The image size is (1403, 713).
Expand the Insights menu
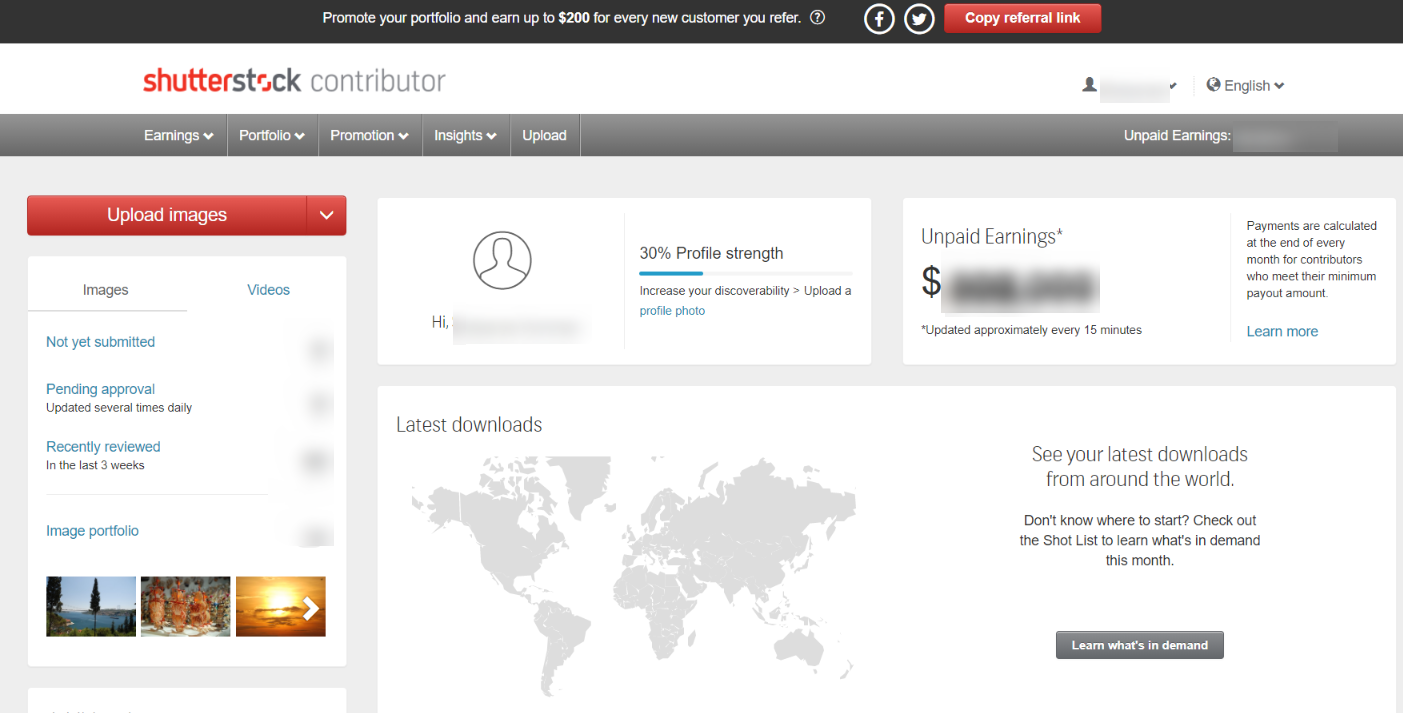(465, 136)
